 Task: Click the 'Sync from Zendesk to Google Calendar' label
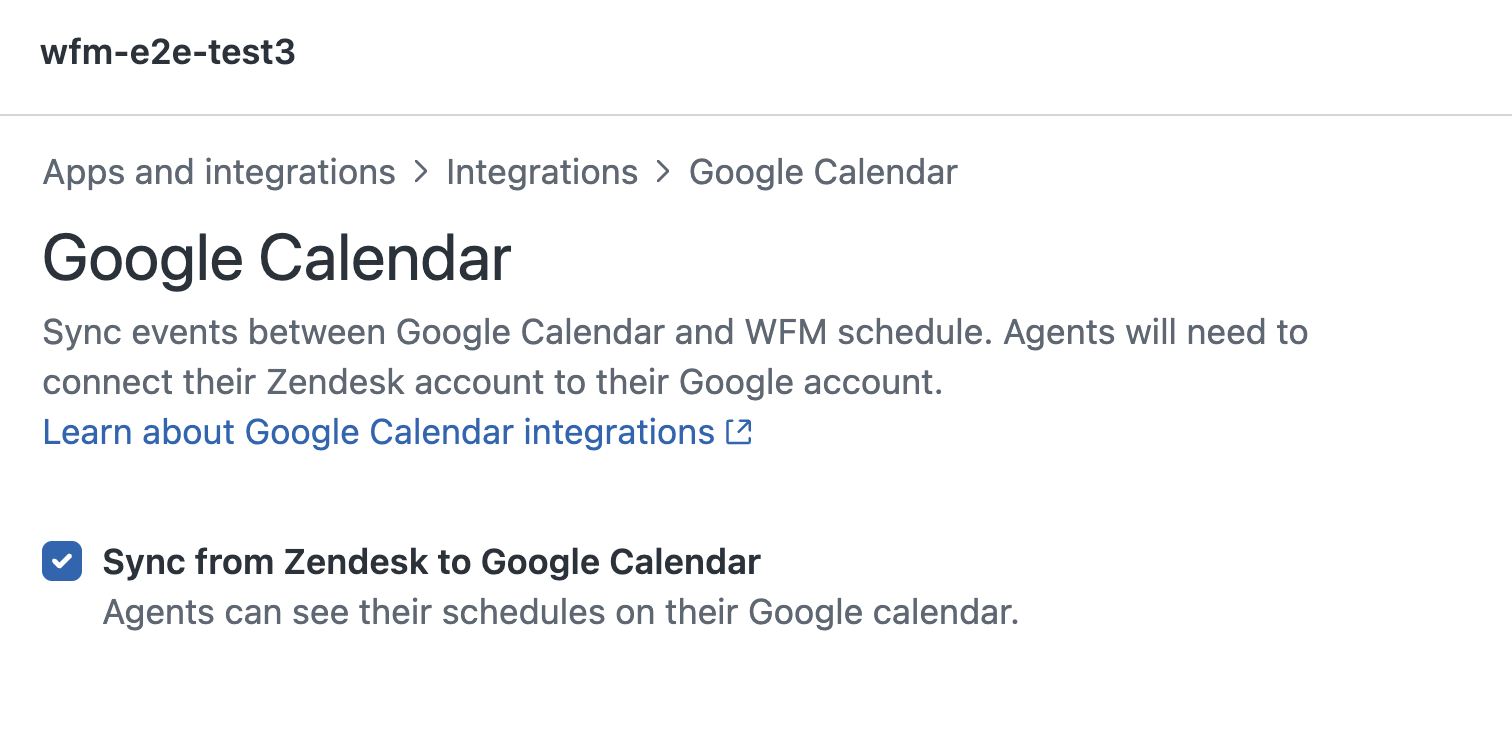[x=431, y=562]
